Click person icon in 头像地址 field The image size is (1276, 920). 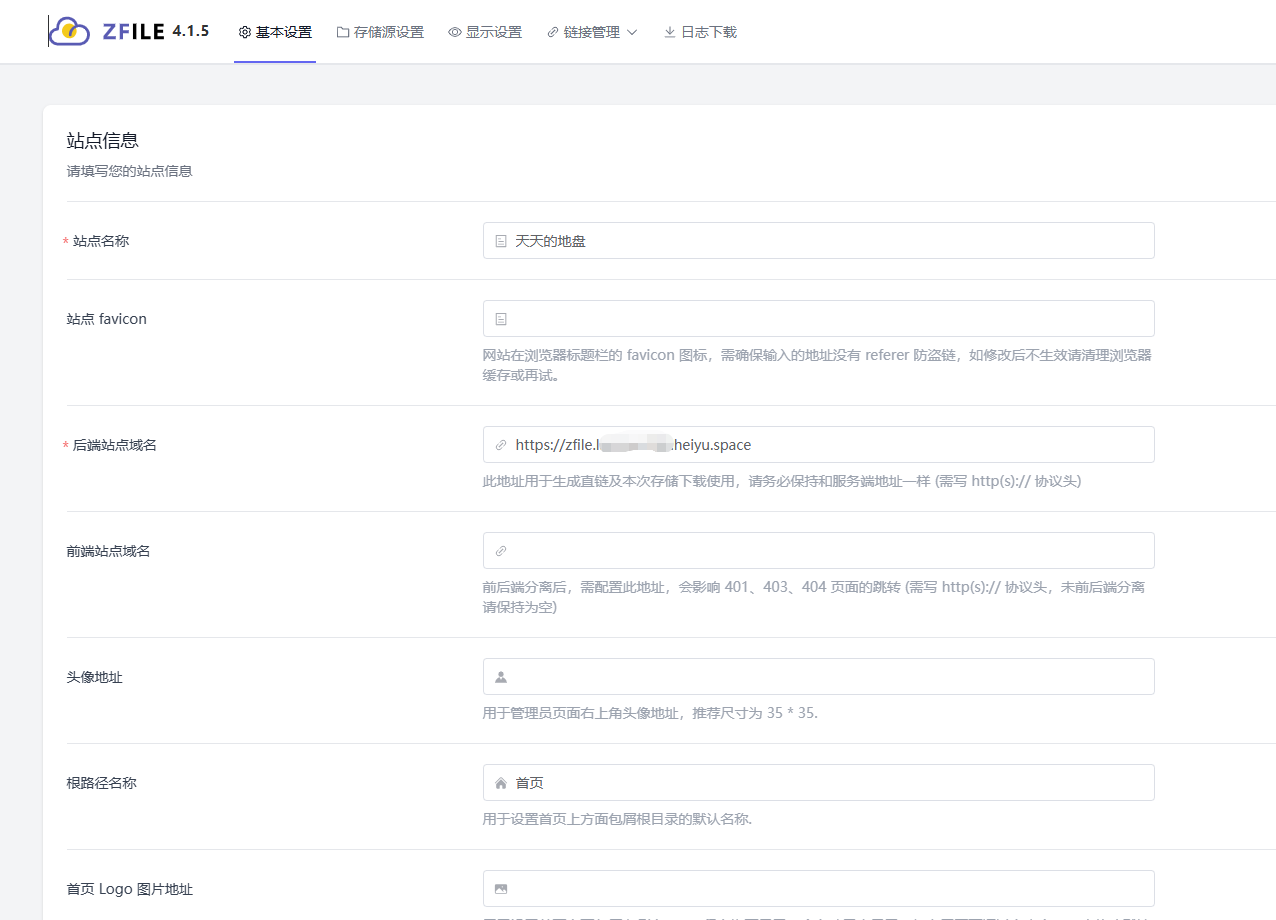(501, 677)
